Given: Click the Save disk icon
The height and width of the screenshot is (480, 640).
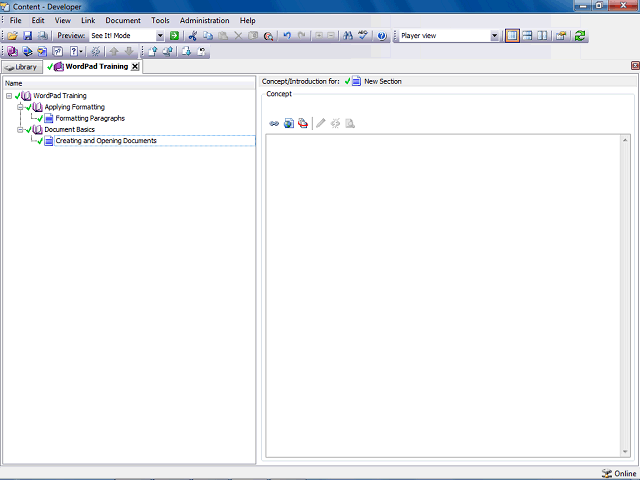Looking at the screenshot, I should 27,36.
